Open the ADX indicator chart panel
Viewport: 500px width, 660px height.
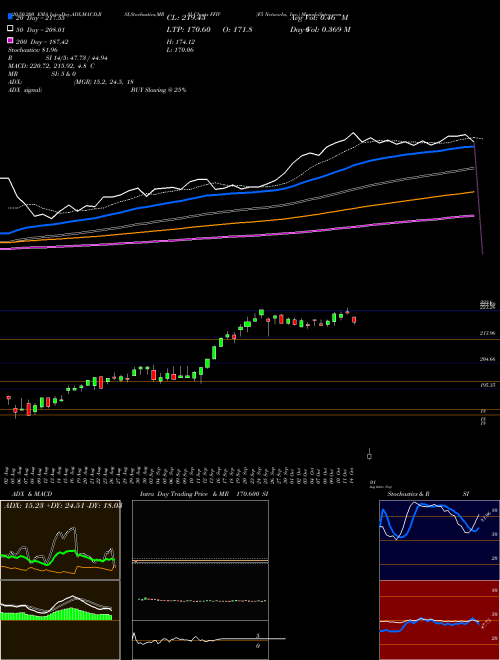(x=60, y=540)
